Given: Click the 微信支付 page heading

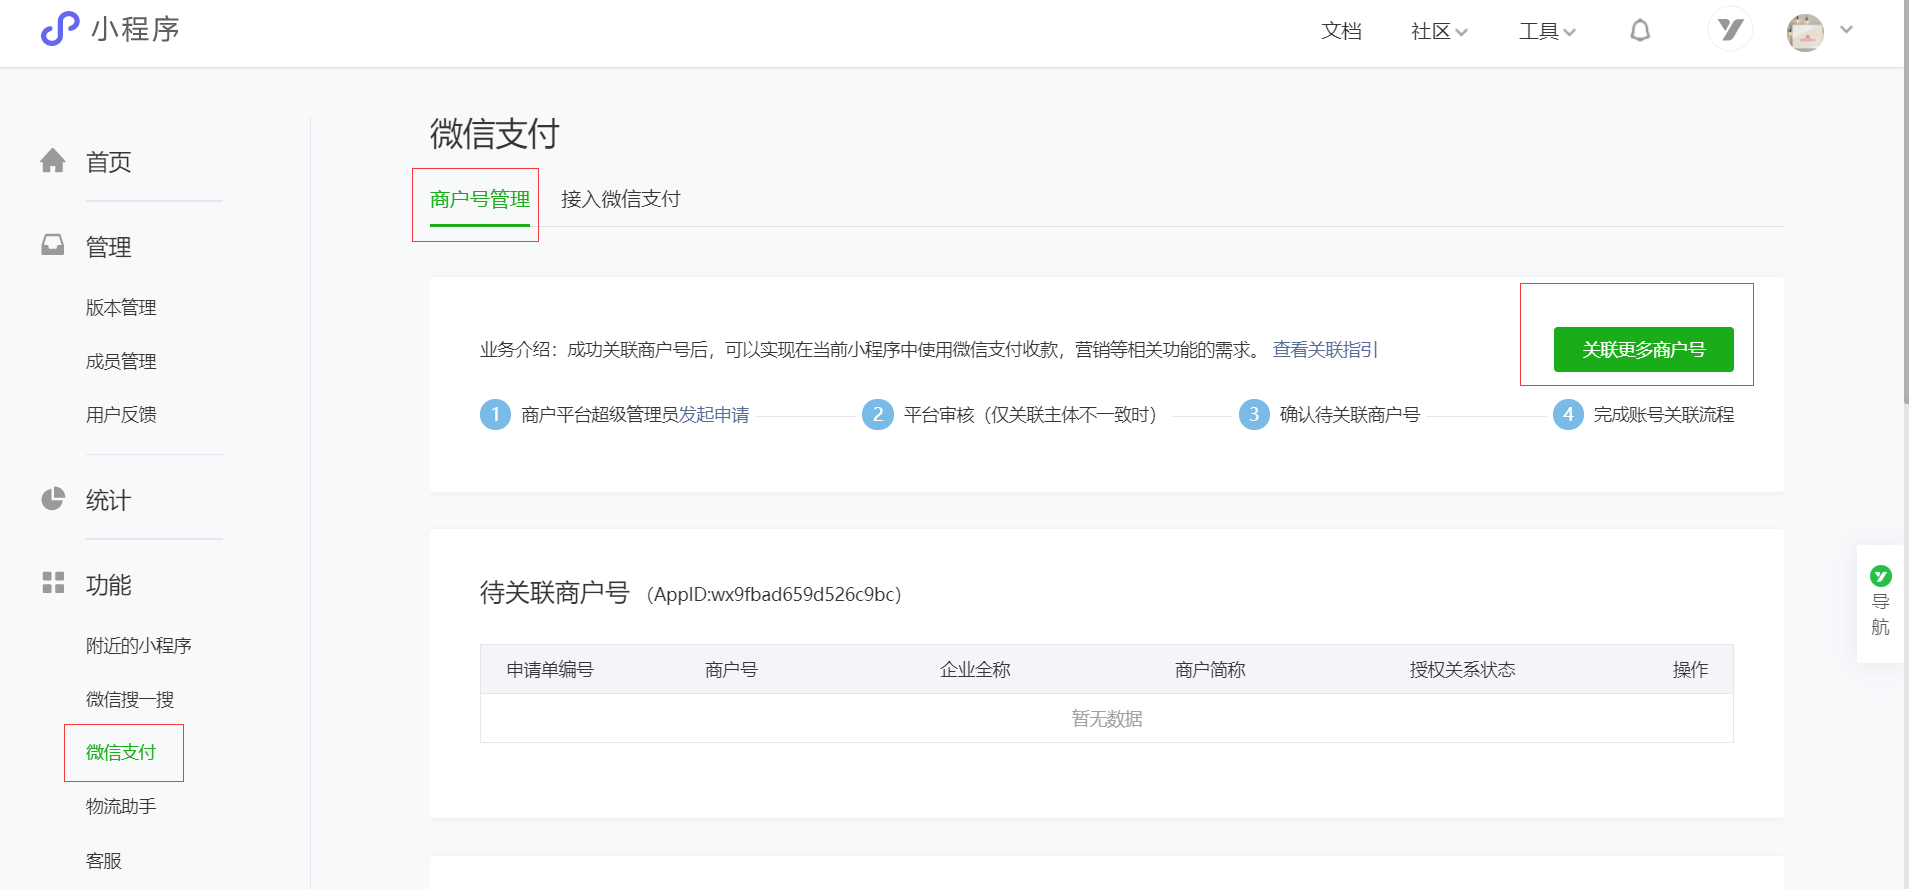Looking at the screenshot, I should [495, 133].
